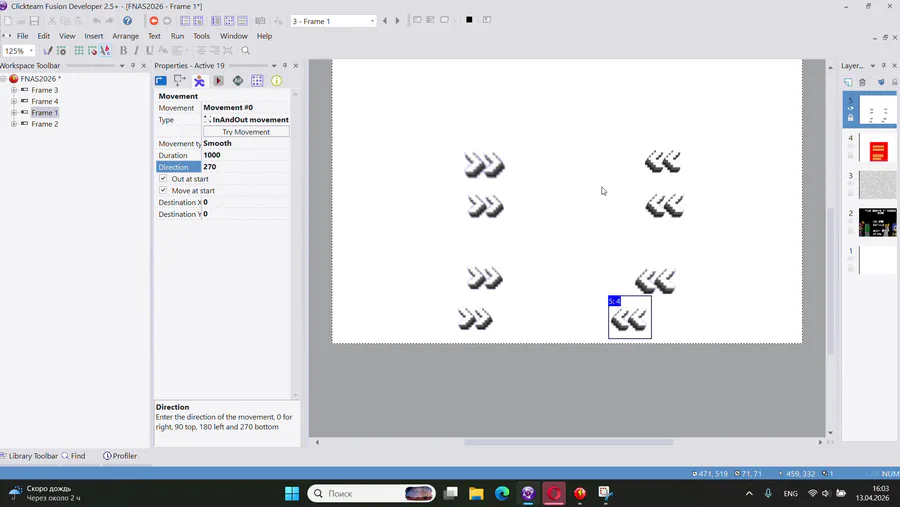This screenshot has width=900, height=507.
Task: Click the Delete Layer trash icon
Action: pyautogui.click(x=862, y=82)
